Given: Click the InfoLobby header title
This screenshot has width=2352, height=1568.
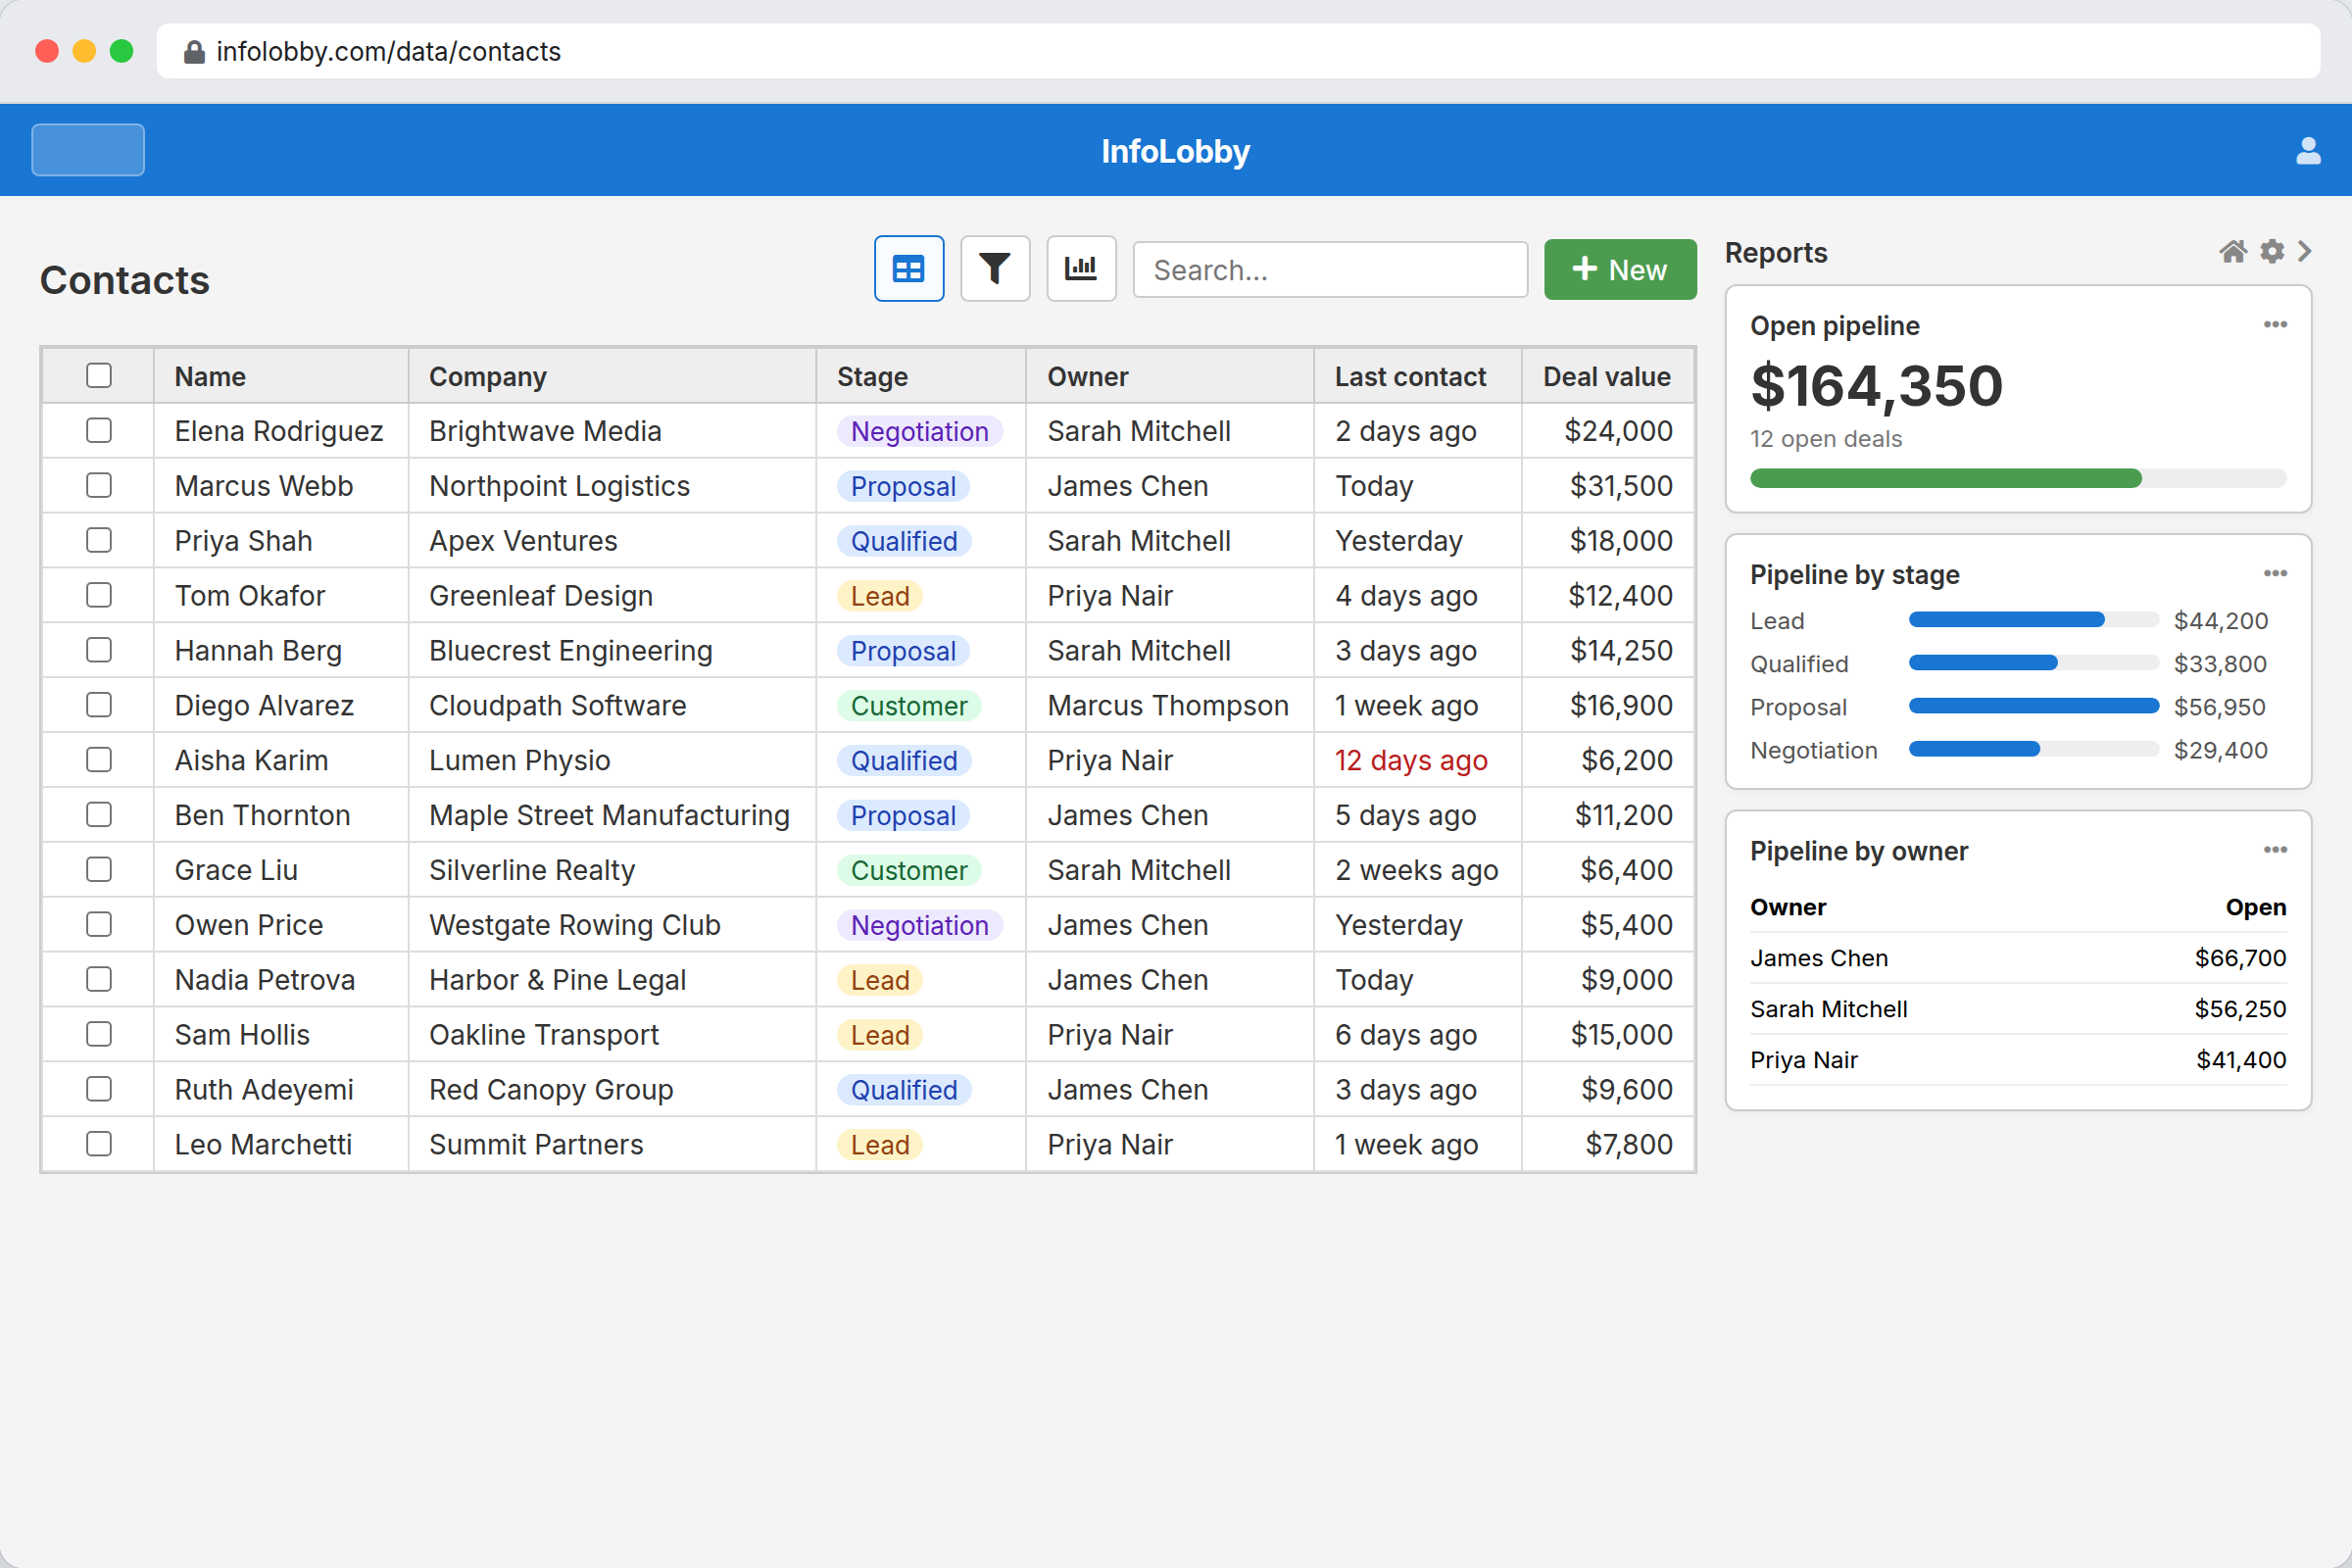Looking at the screenshot, I should pos(1176,151).
